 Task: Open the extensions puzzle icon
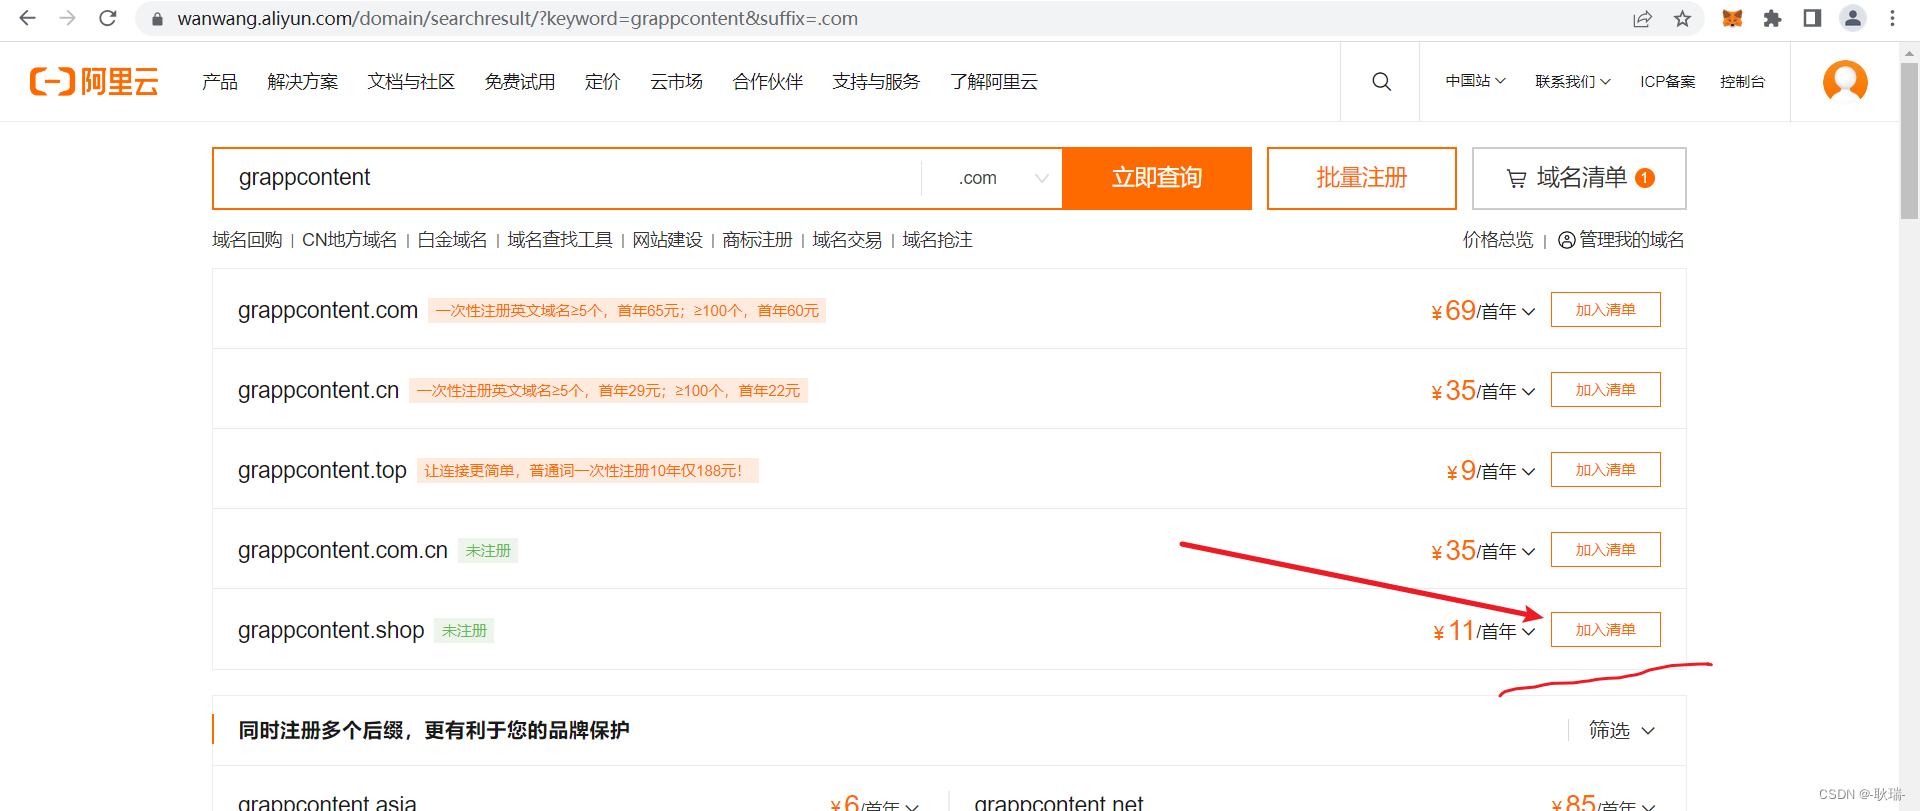[x=1772, y=19]
